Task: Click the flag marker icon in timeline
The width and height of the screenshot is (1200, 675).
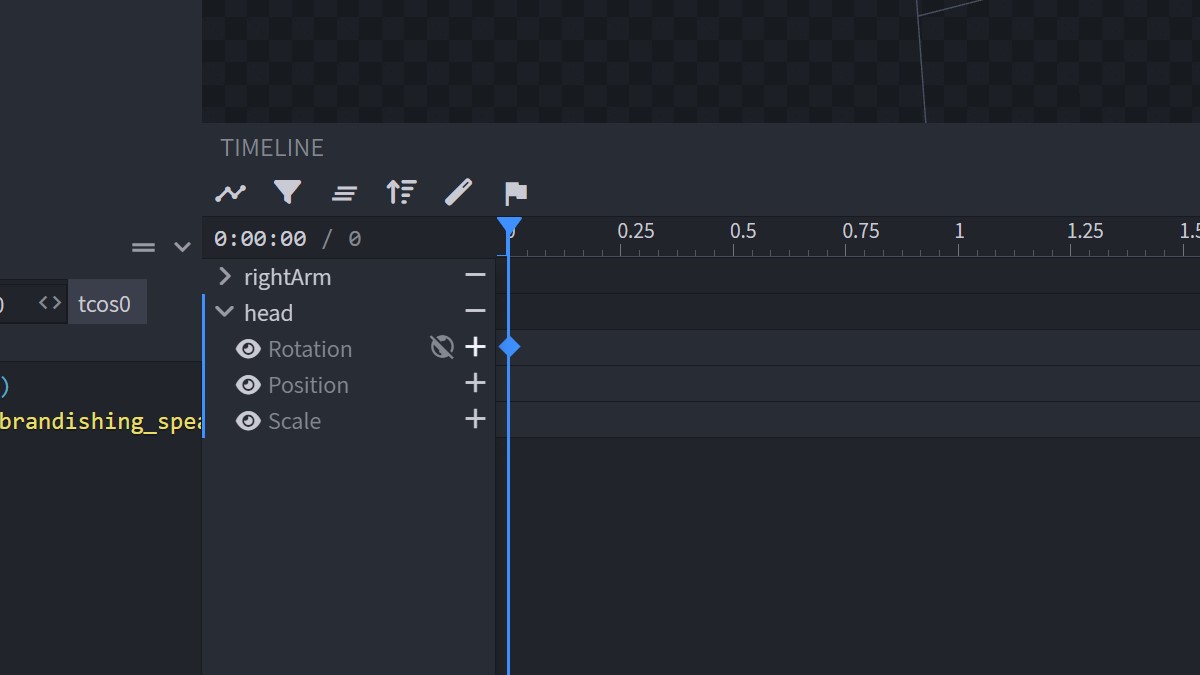Action: (x=515, y=192)
